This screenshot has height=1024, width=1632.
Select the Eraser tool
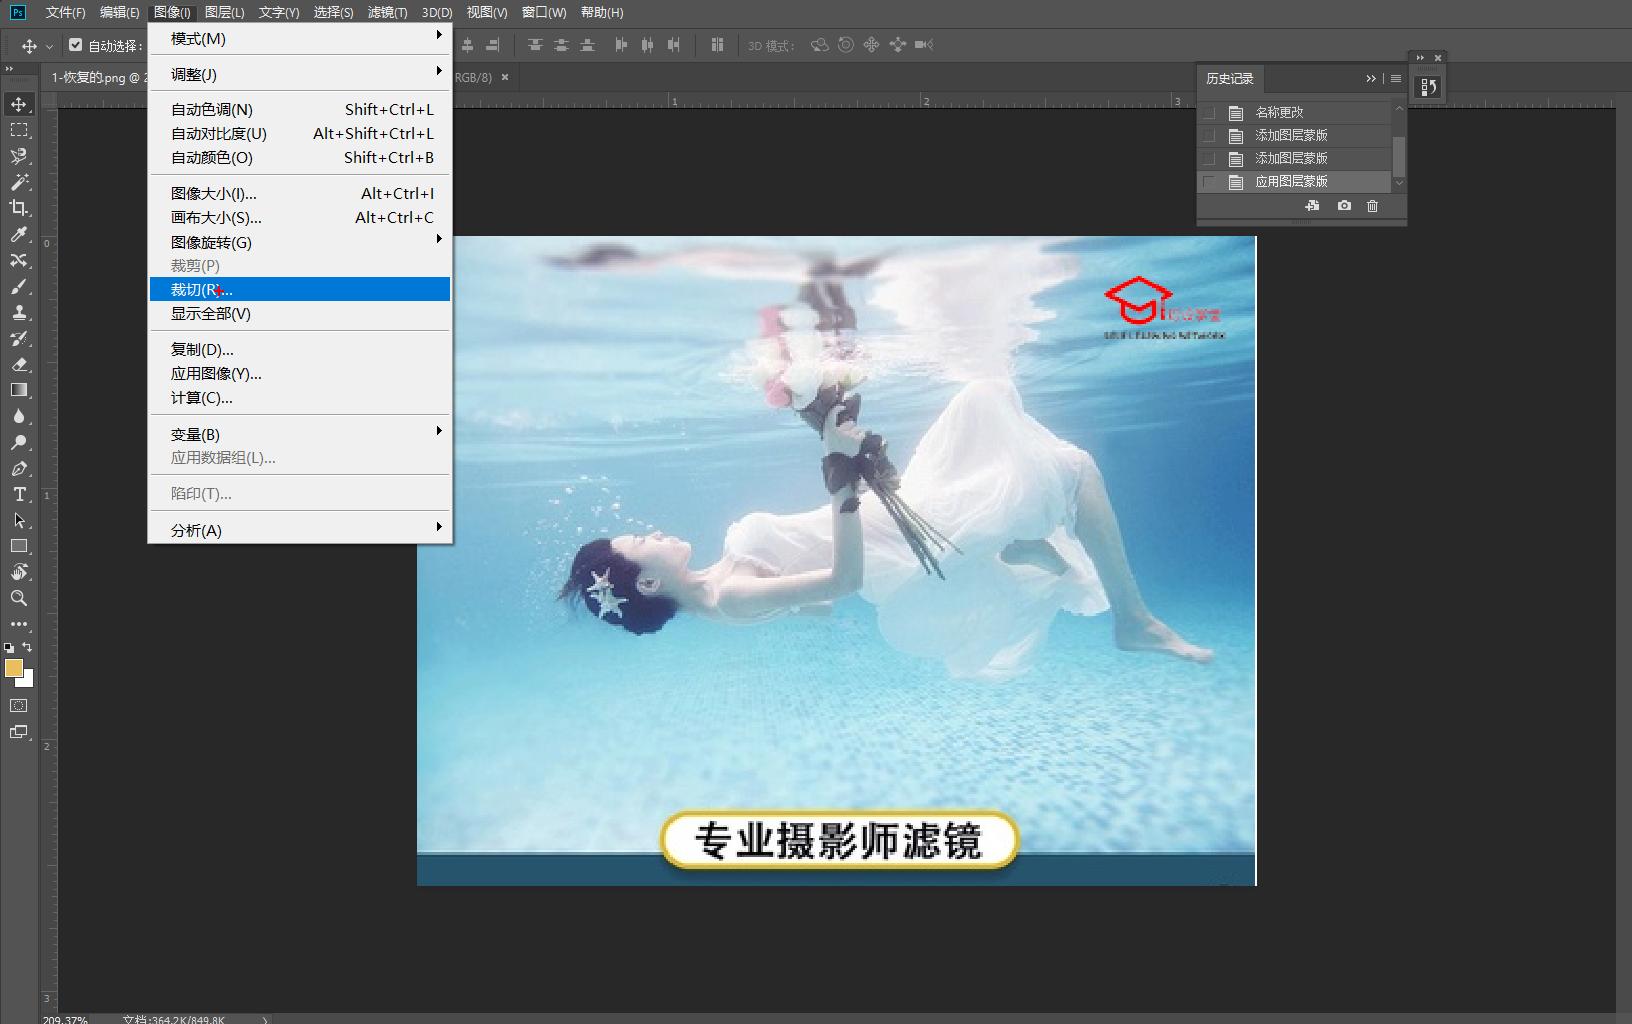(18, 365)
